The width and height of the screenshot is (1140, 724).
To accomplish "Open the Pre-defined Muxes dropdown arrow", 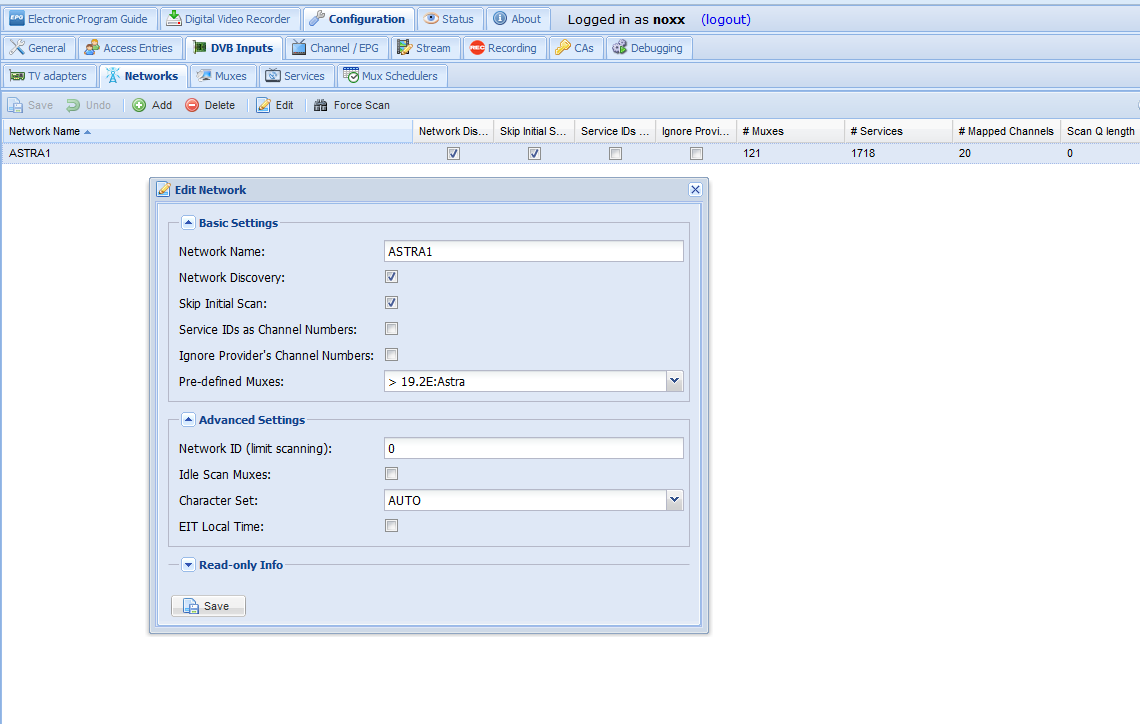I will click(675, 381).
